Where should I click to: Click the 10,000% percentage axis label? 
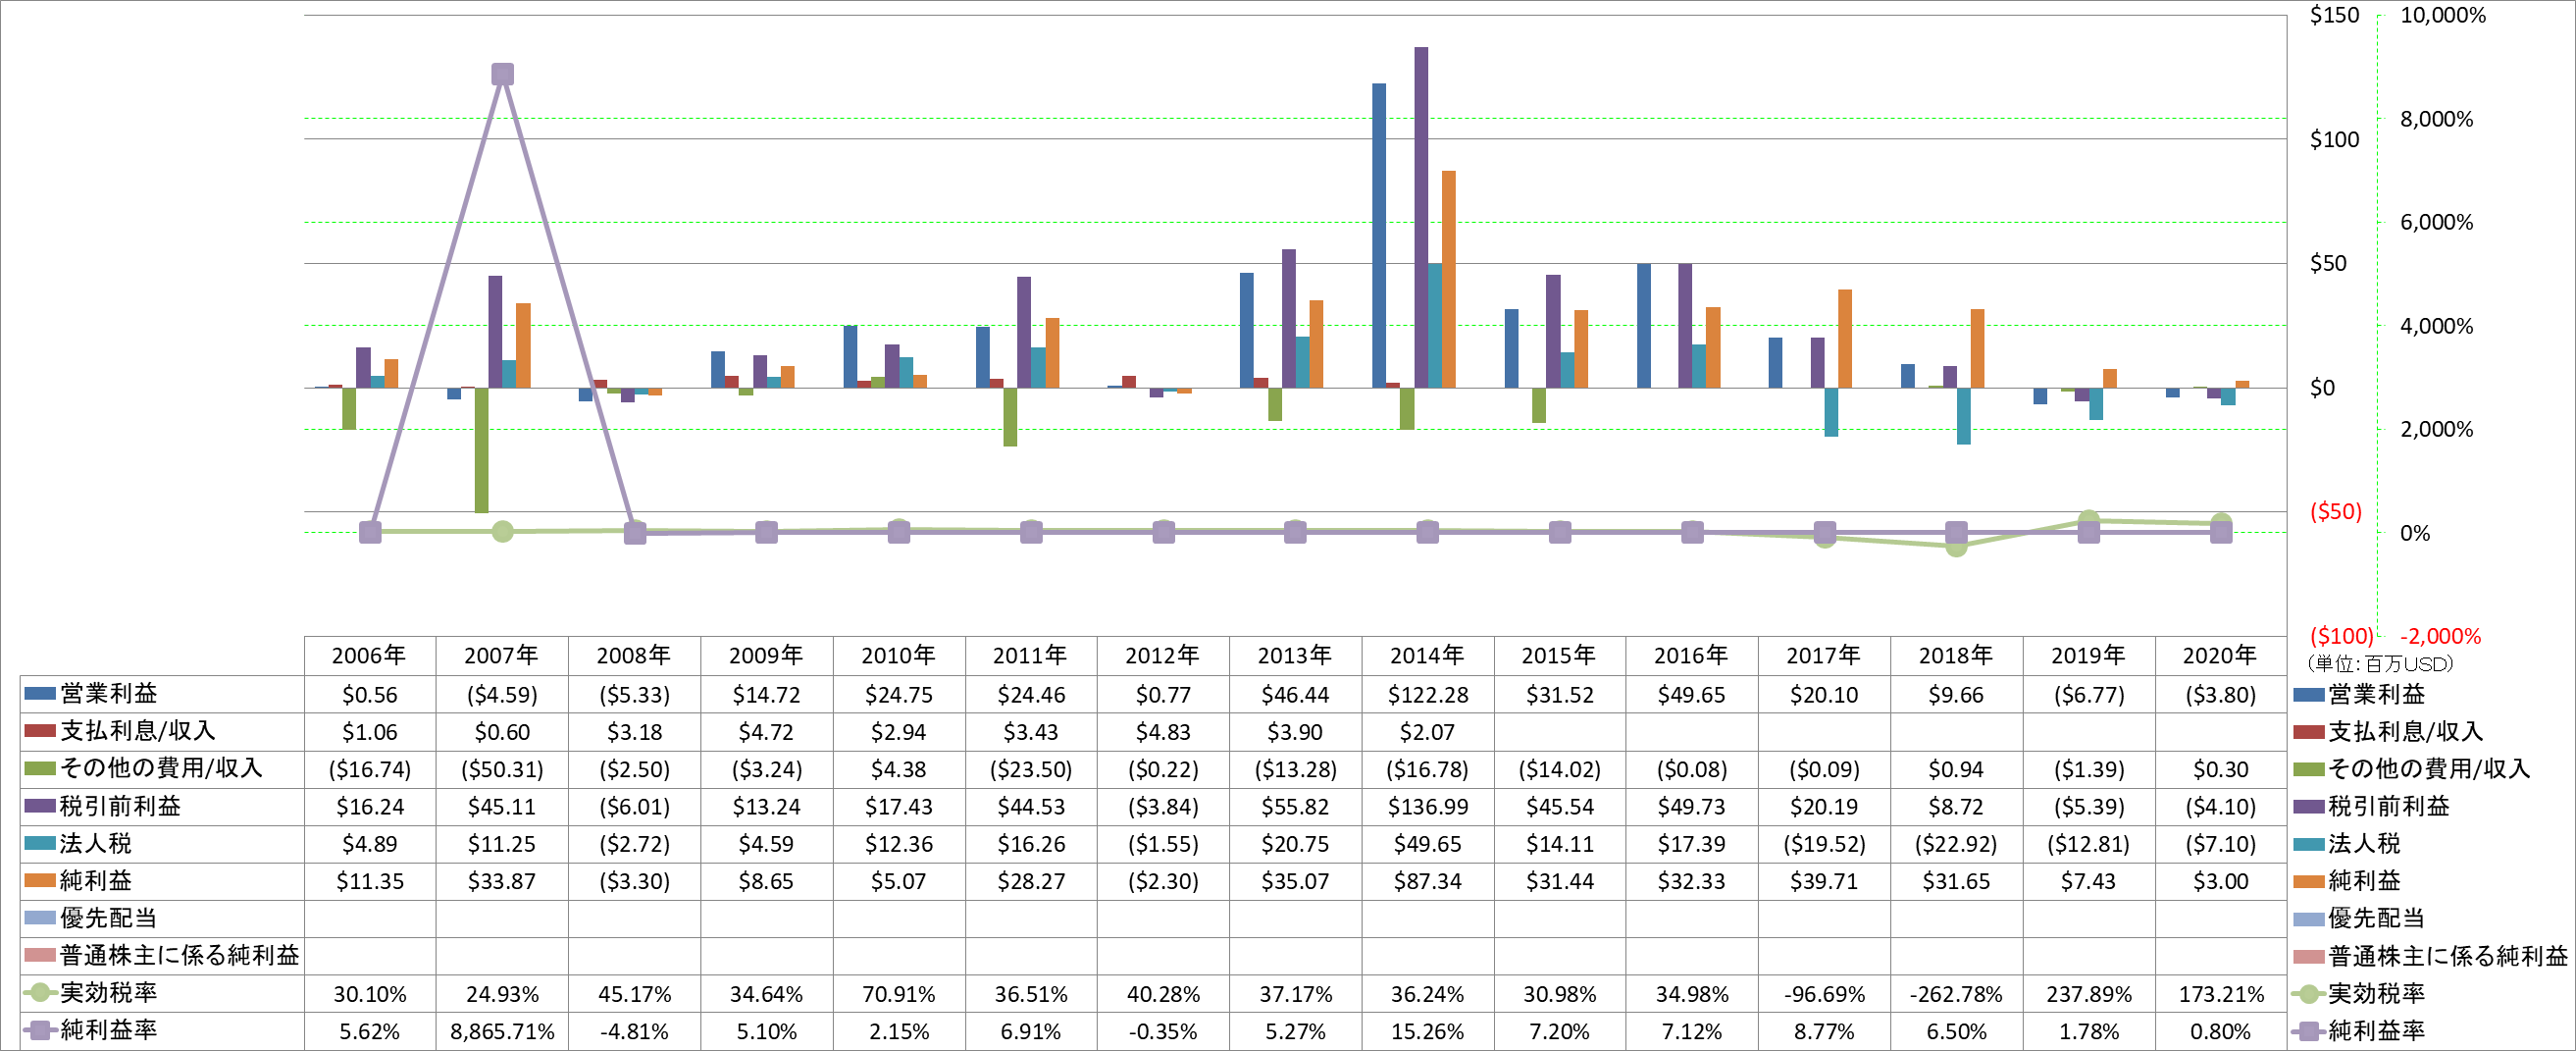tap(2443, 15)
